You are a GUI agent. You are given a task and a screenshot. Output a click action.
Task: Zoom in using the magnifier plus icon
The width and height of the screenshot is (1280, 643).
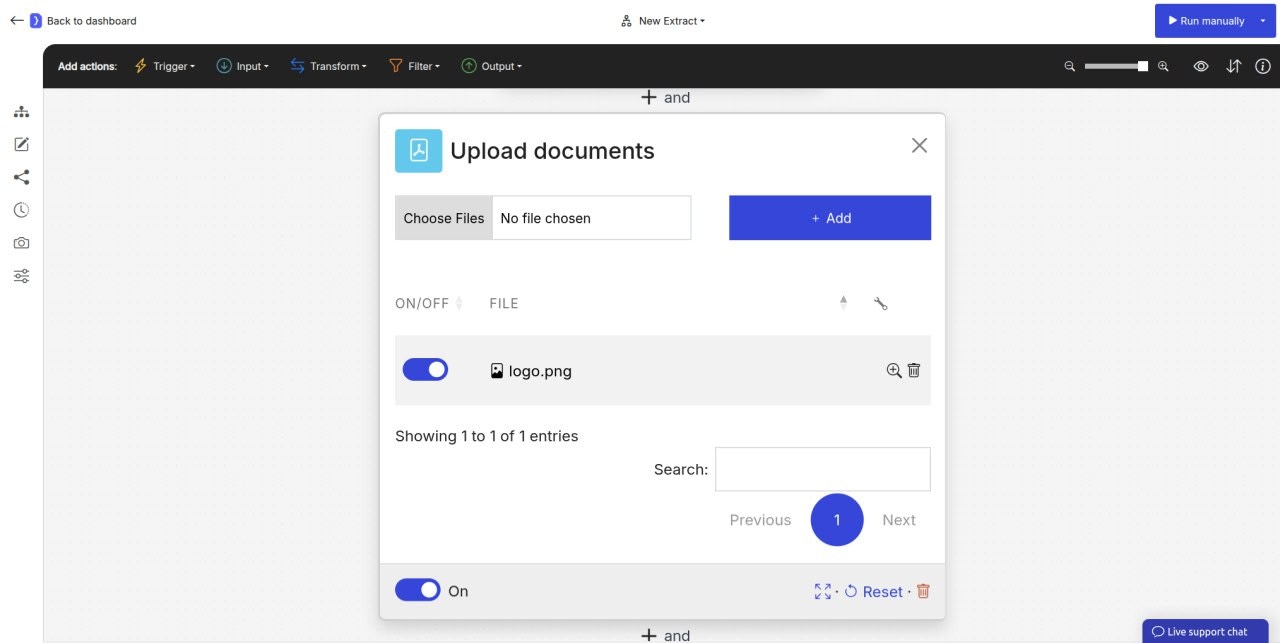coord(1162,66)
